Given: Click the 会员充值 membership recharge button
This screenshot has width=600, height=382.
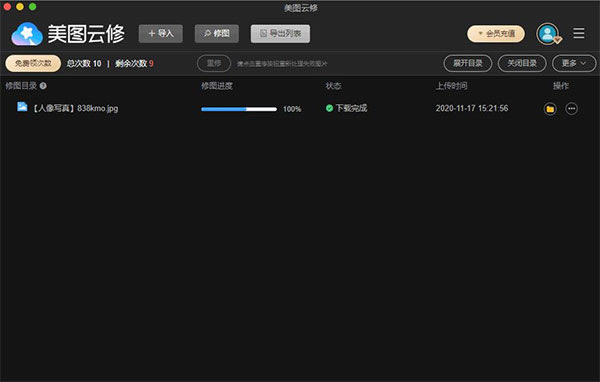Looking at the screenshot, I should click(x=496, y=34).
